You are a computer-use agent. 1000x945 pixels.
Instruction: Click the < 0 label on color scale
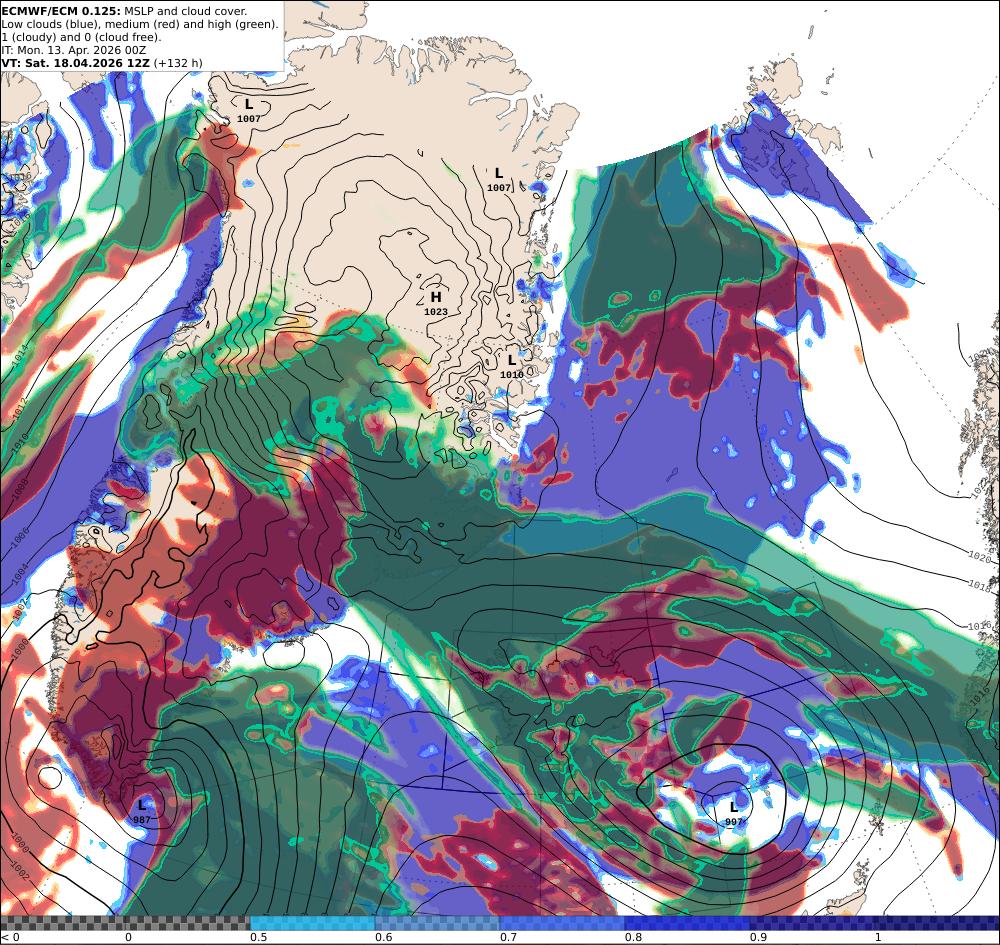[10, 937]
